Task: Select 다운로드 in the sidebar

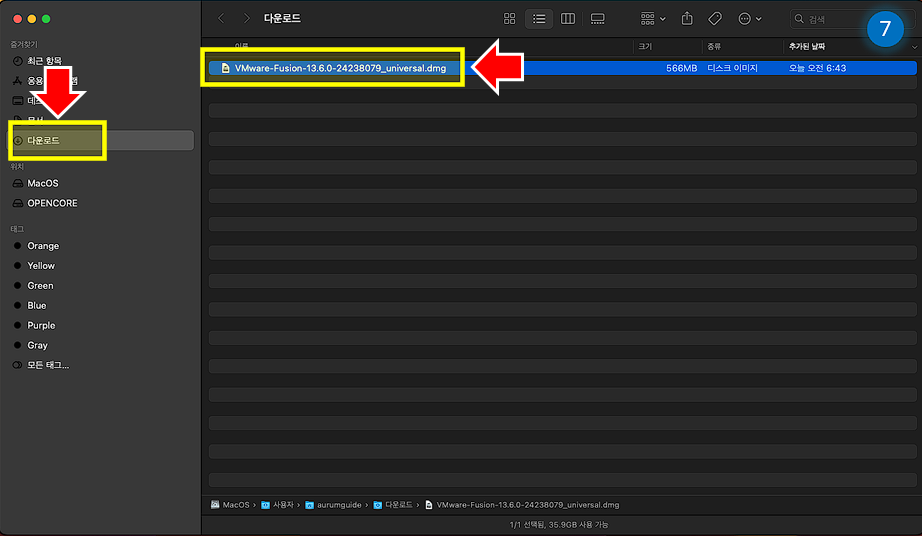Action: tap(100, 140)
